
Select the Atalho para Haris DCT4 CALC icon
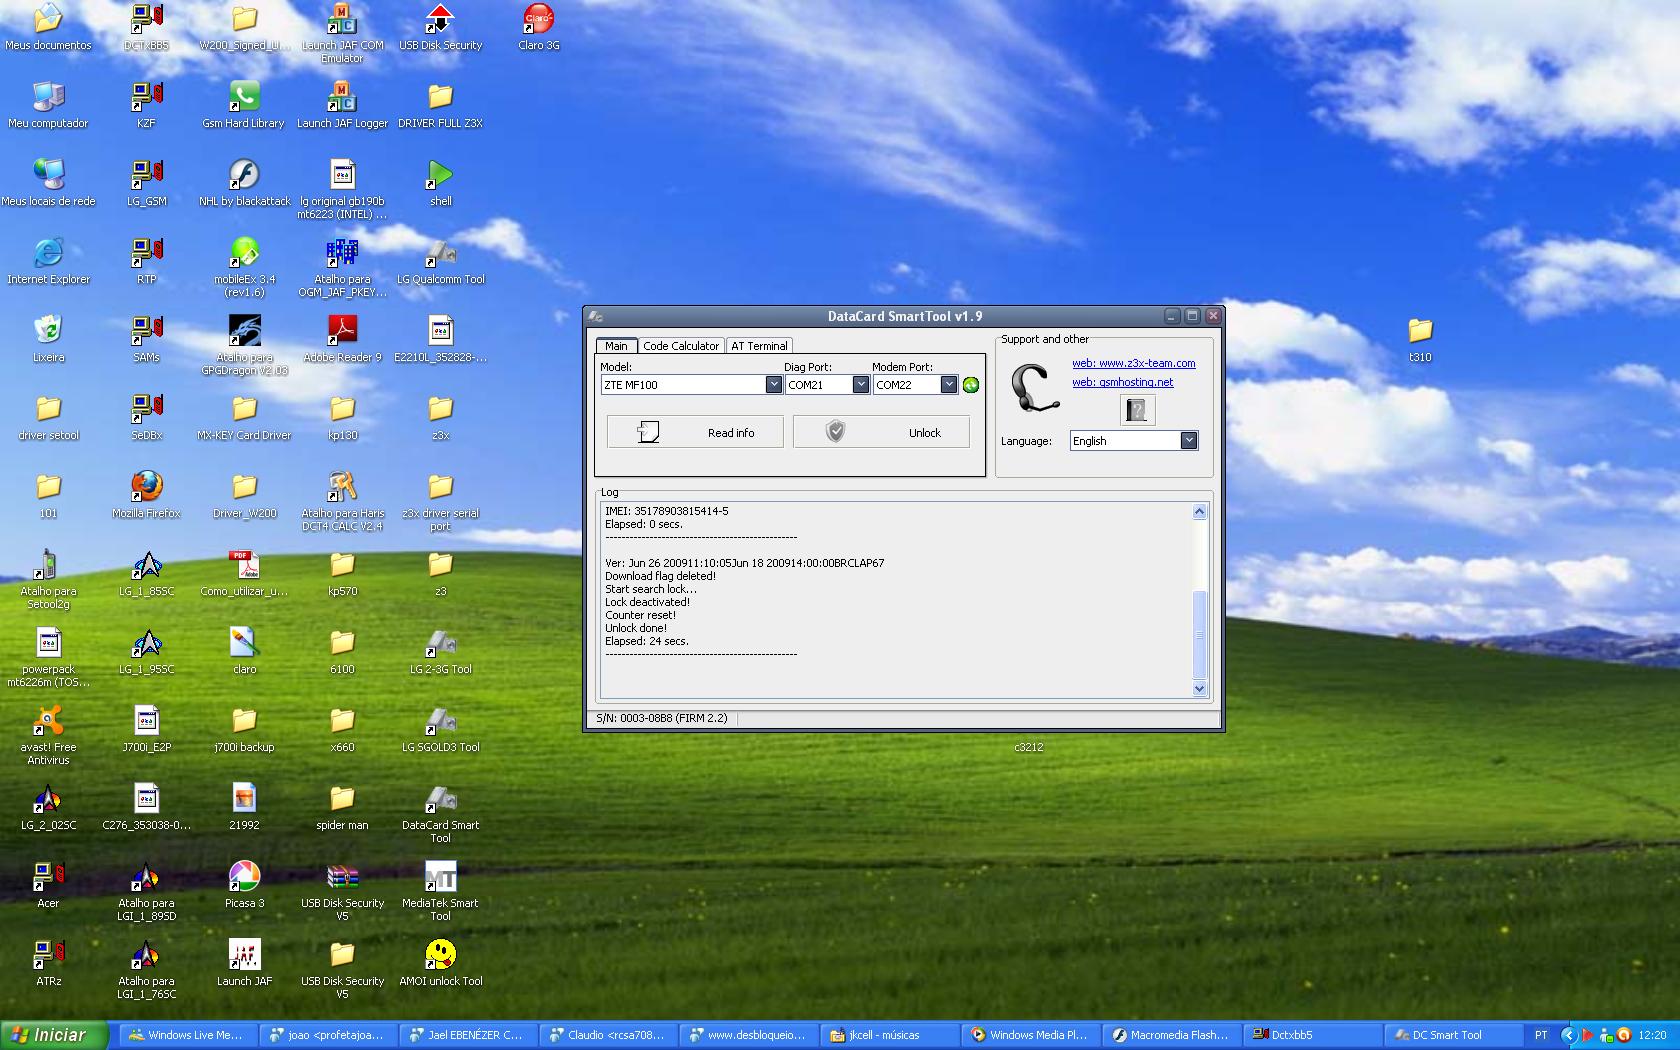coord(342,501)
